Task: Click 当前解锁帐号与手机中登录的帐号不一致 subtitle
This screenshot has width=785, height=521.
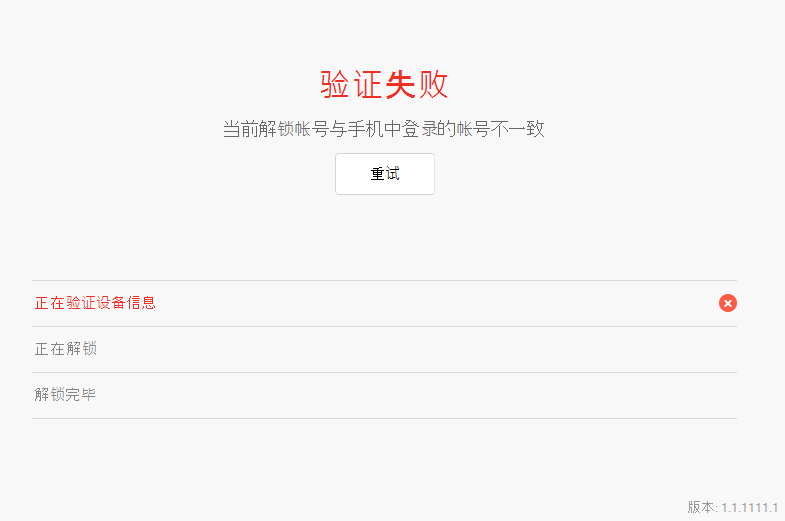Action: [383, 129]
